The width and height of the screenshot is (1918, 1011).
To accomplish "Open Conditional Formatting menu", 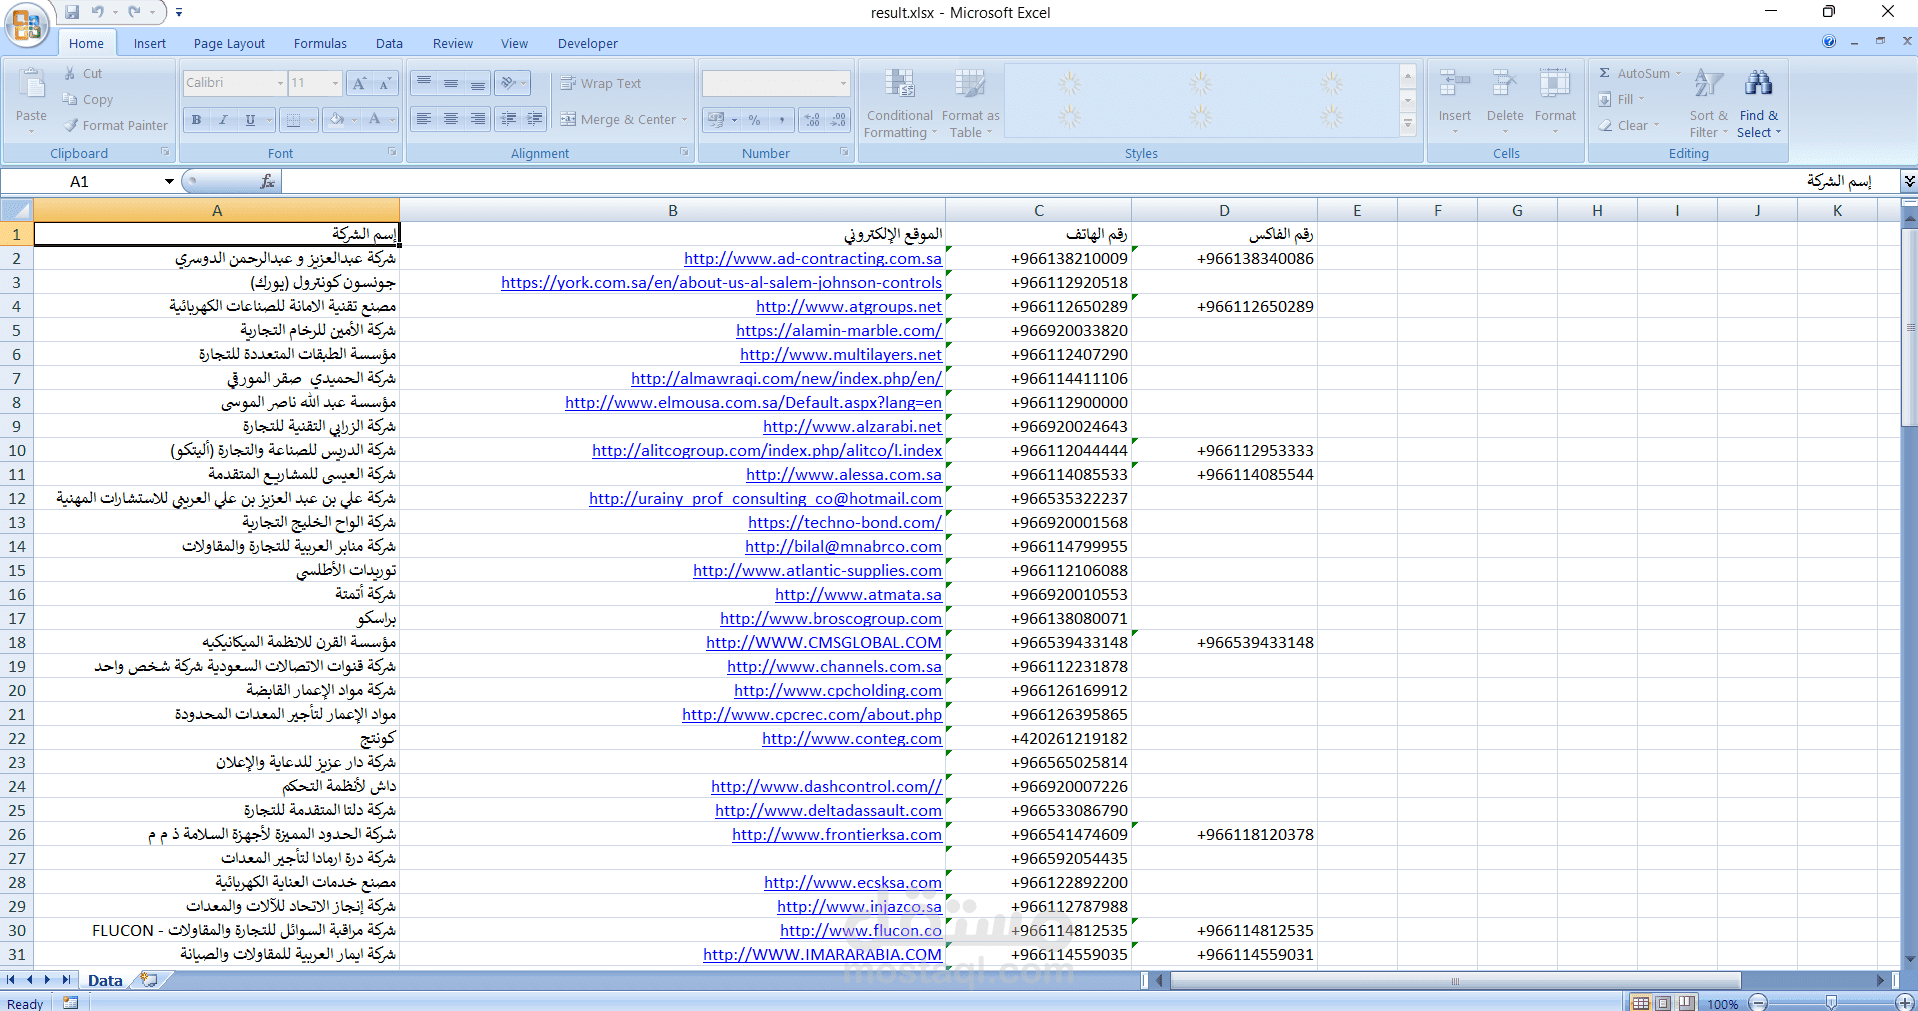I will click(x=900, y=103).
